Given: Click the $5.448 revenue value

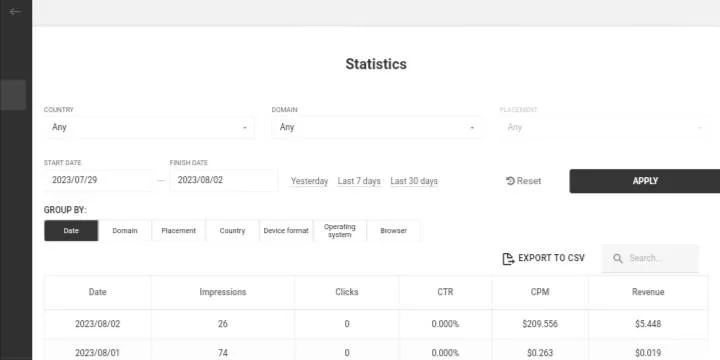Looking at the screenshot, I should coord(648,324).
